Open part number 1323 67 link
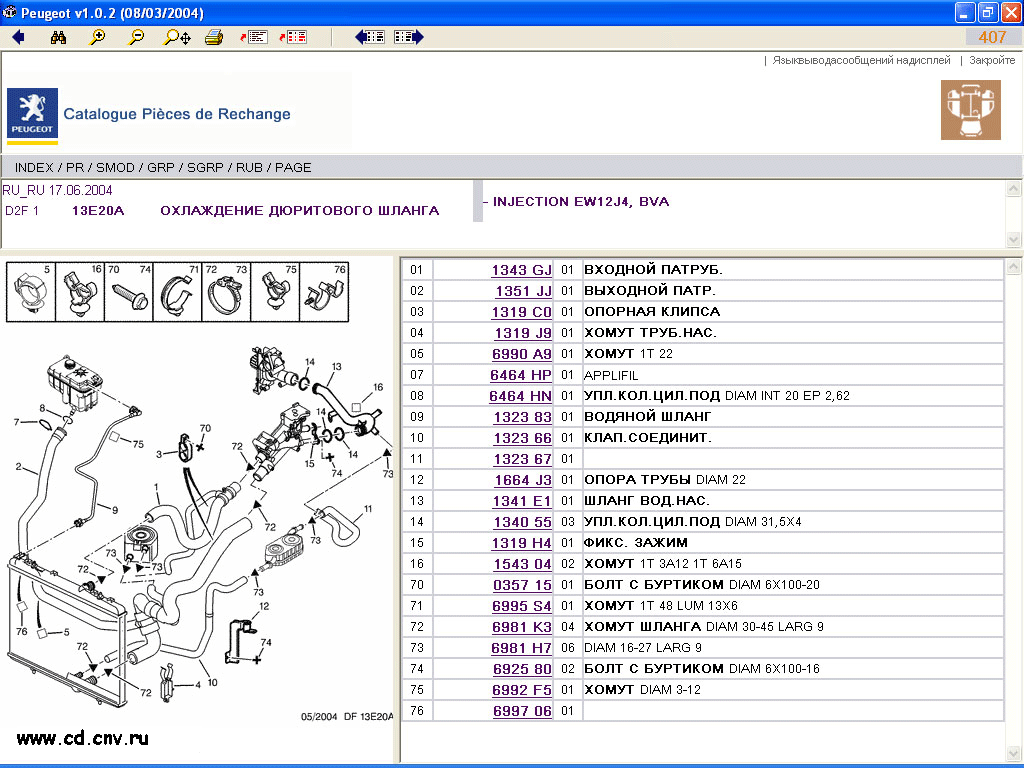Image resolution: width=1024 pixels, height=768 pixels. [x=522, y=459]
